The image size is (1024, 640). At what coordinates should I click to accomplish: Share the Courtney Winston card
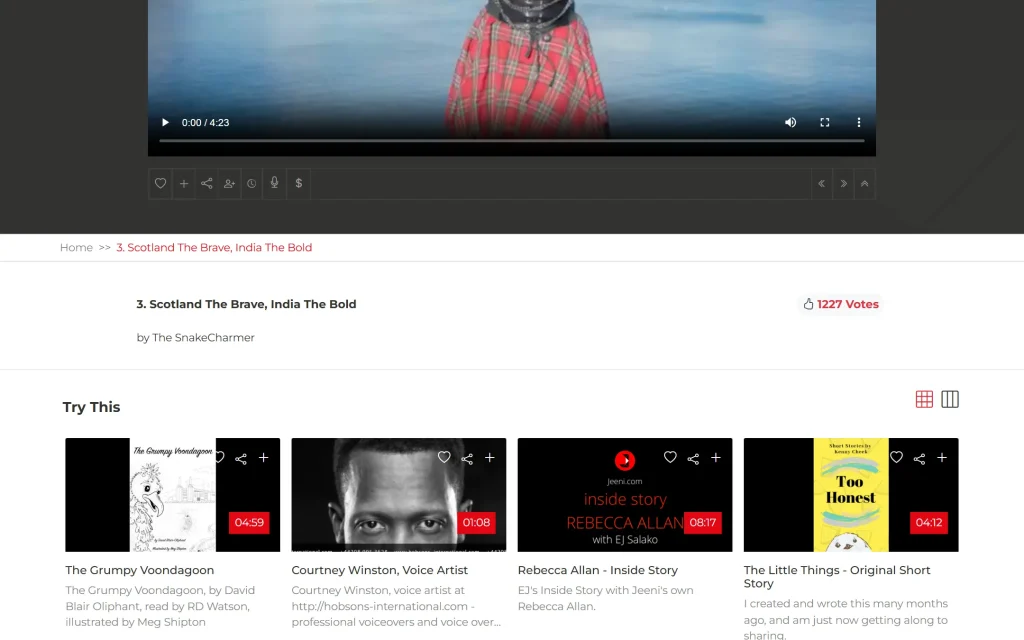467,458
